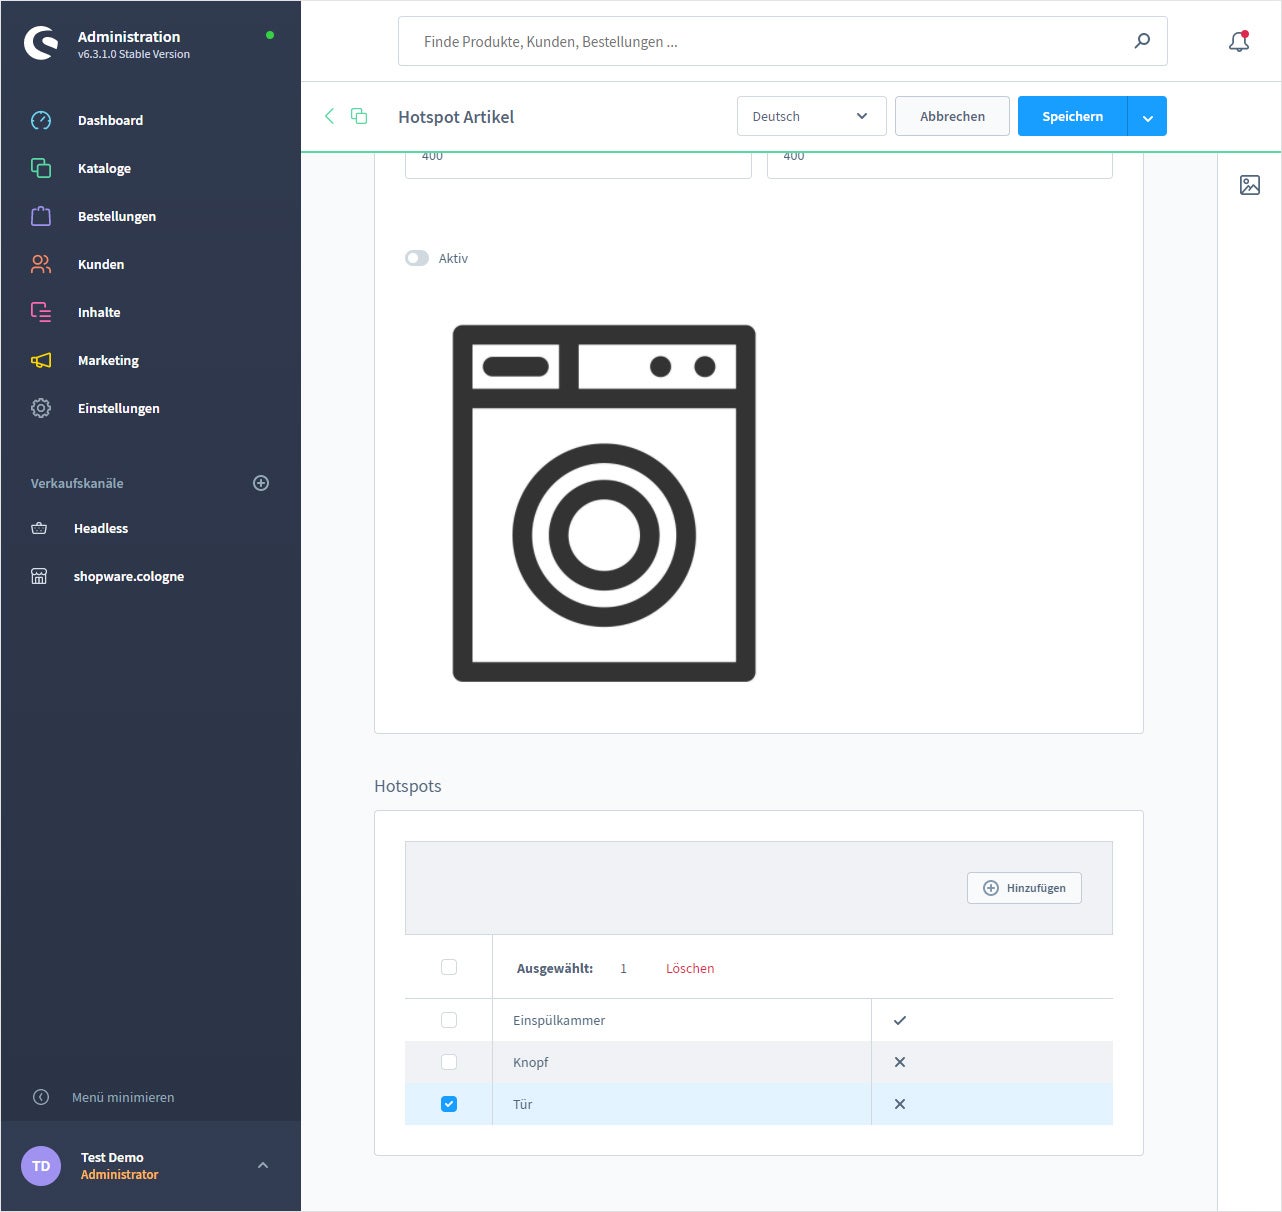Click the red Löschen link
This screenshot has height=1212, width=1282.
pos(690,968)
